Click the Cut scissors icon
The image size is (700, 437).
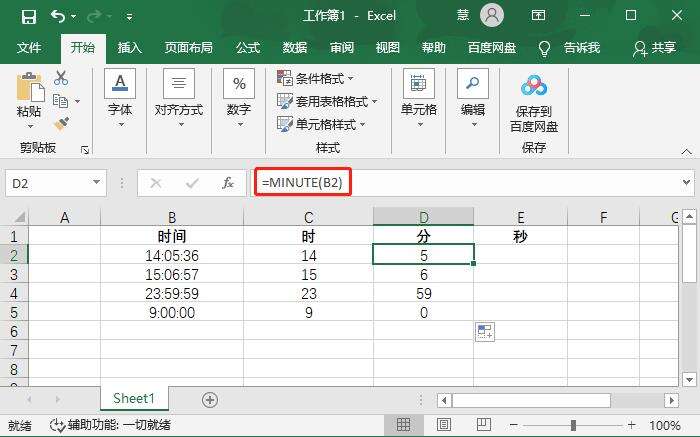tap(61, 78)
